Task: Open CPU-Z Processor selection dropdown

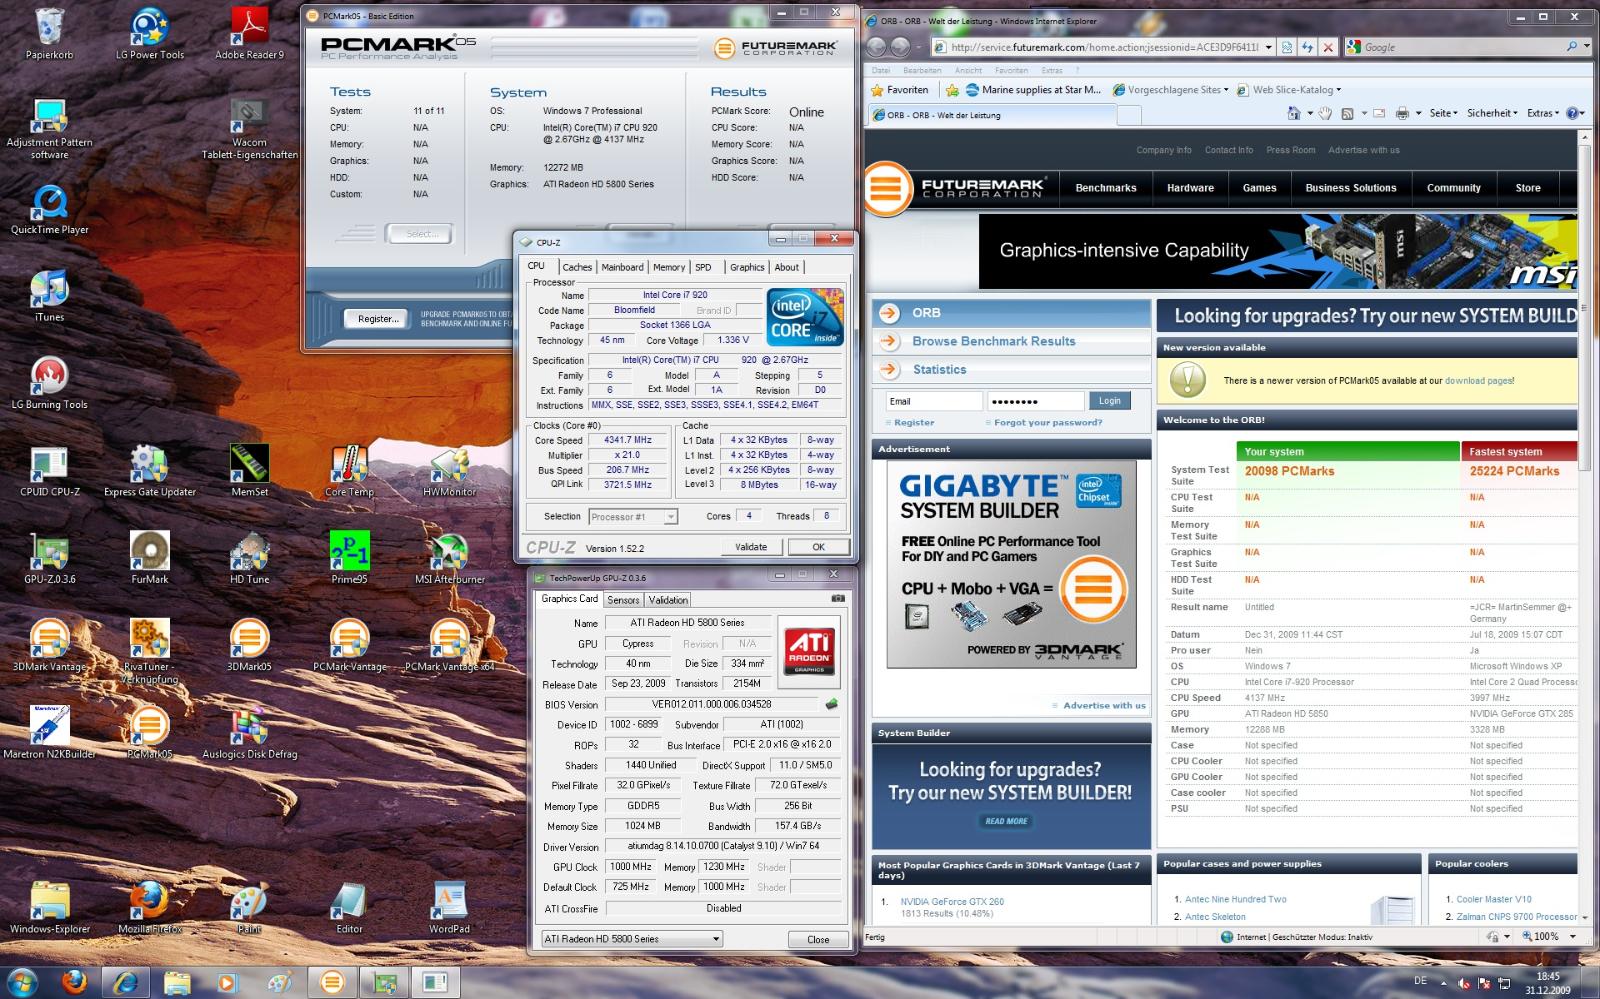Action: point(671,517)
